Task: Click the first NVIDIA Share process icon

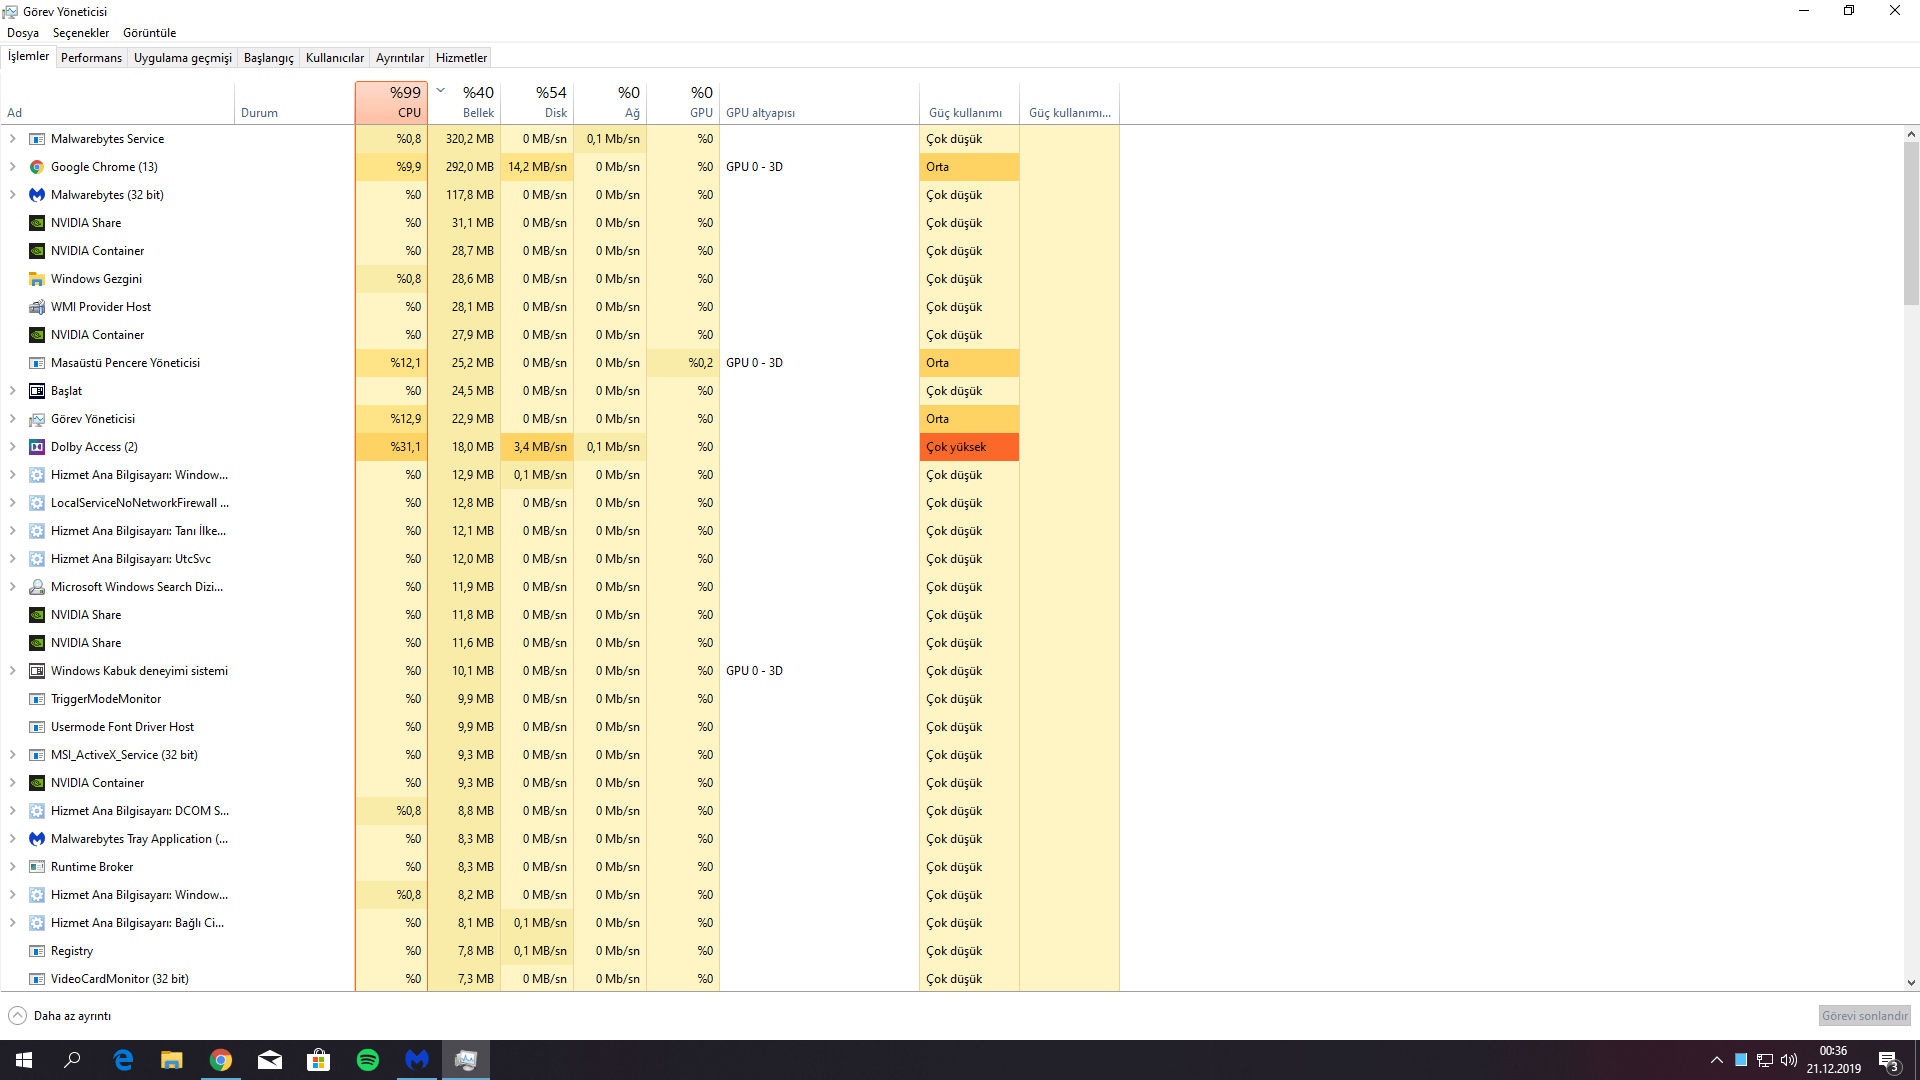Action: point(37,223)
